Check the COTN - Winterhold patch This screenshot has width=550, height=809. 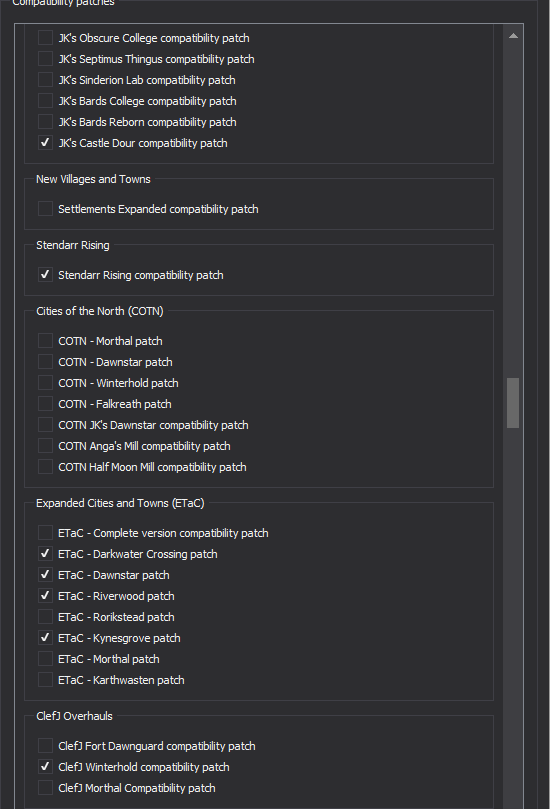(x=45, y=383)
